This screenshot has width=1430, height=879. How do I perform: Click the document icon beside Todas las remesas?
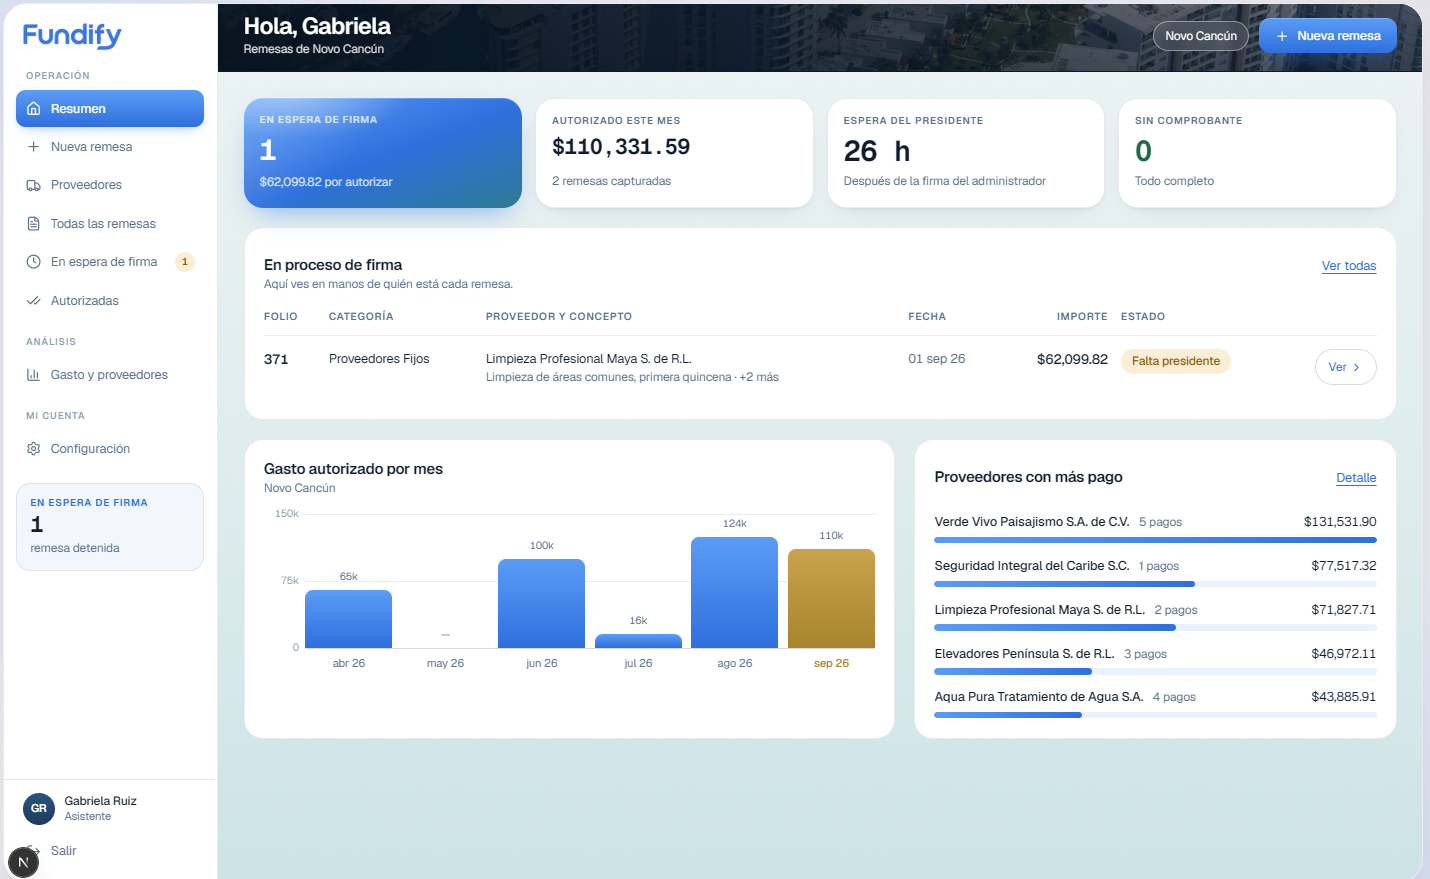pos(34,224)
